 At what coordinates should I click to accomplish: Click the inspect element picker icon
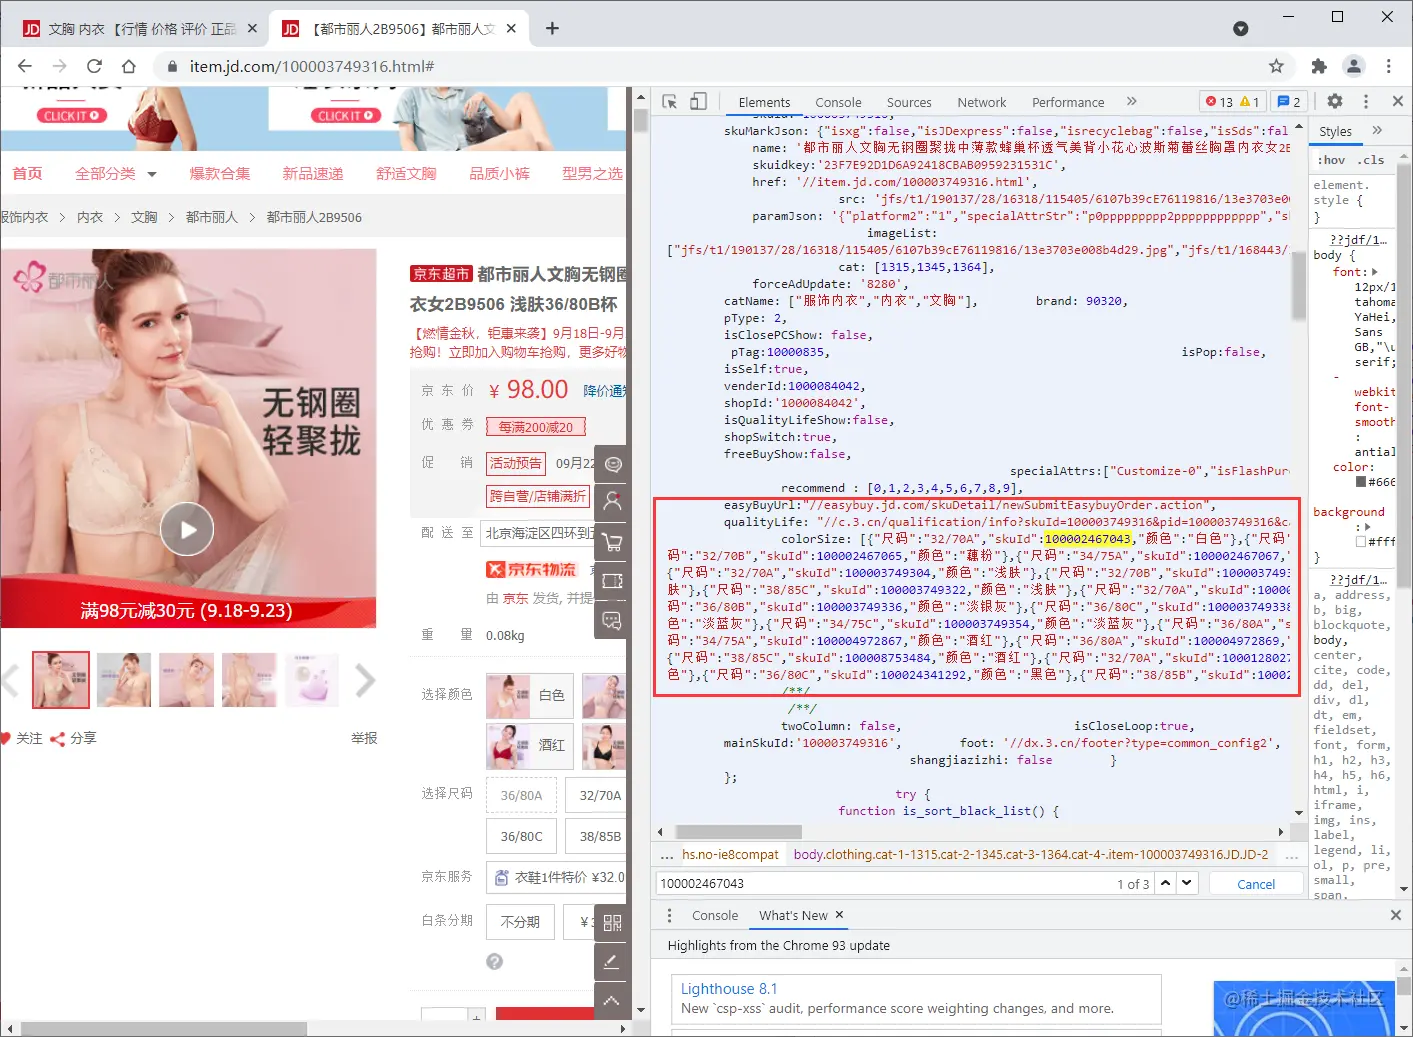pyautogui.click(x=670, y=102)
